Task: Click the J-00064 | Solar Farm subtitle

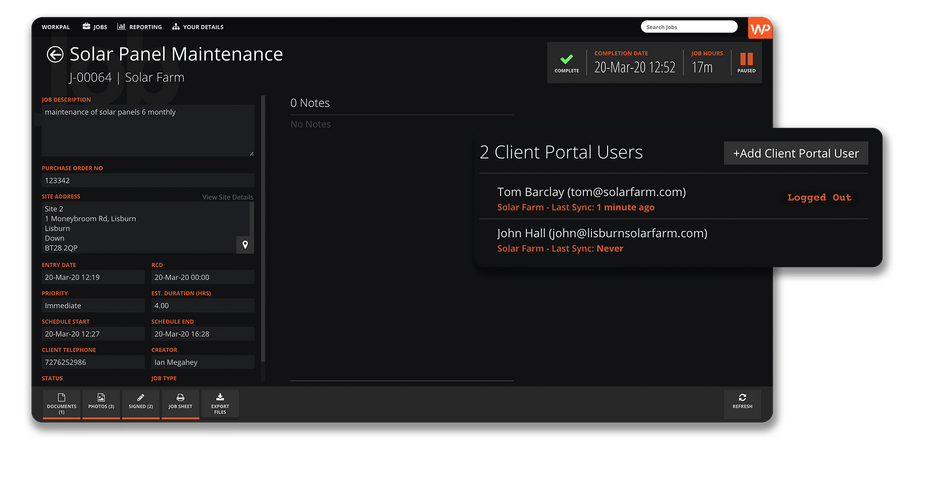Action: 126,77
